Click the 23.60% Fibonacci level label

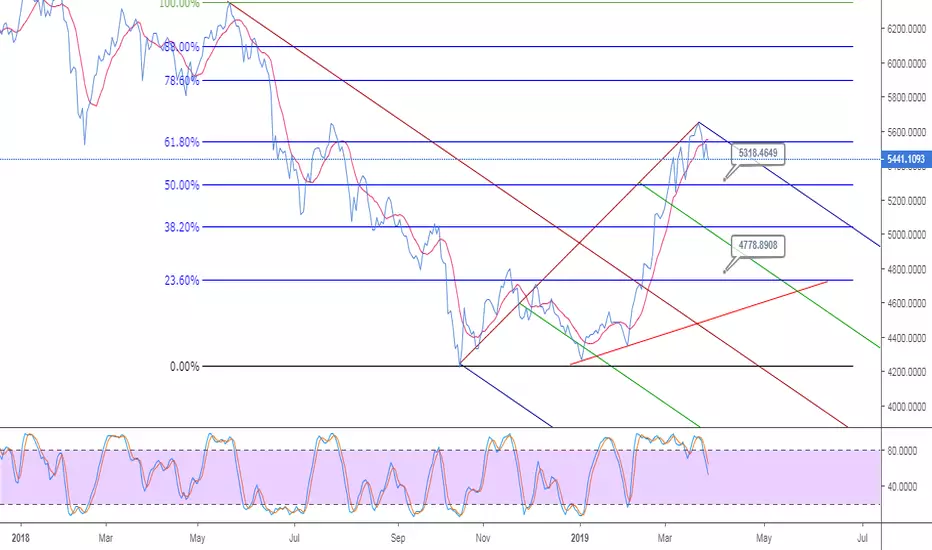pyautogui.click(x=182, y=280)
